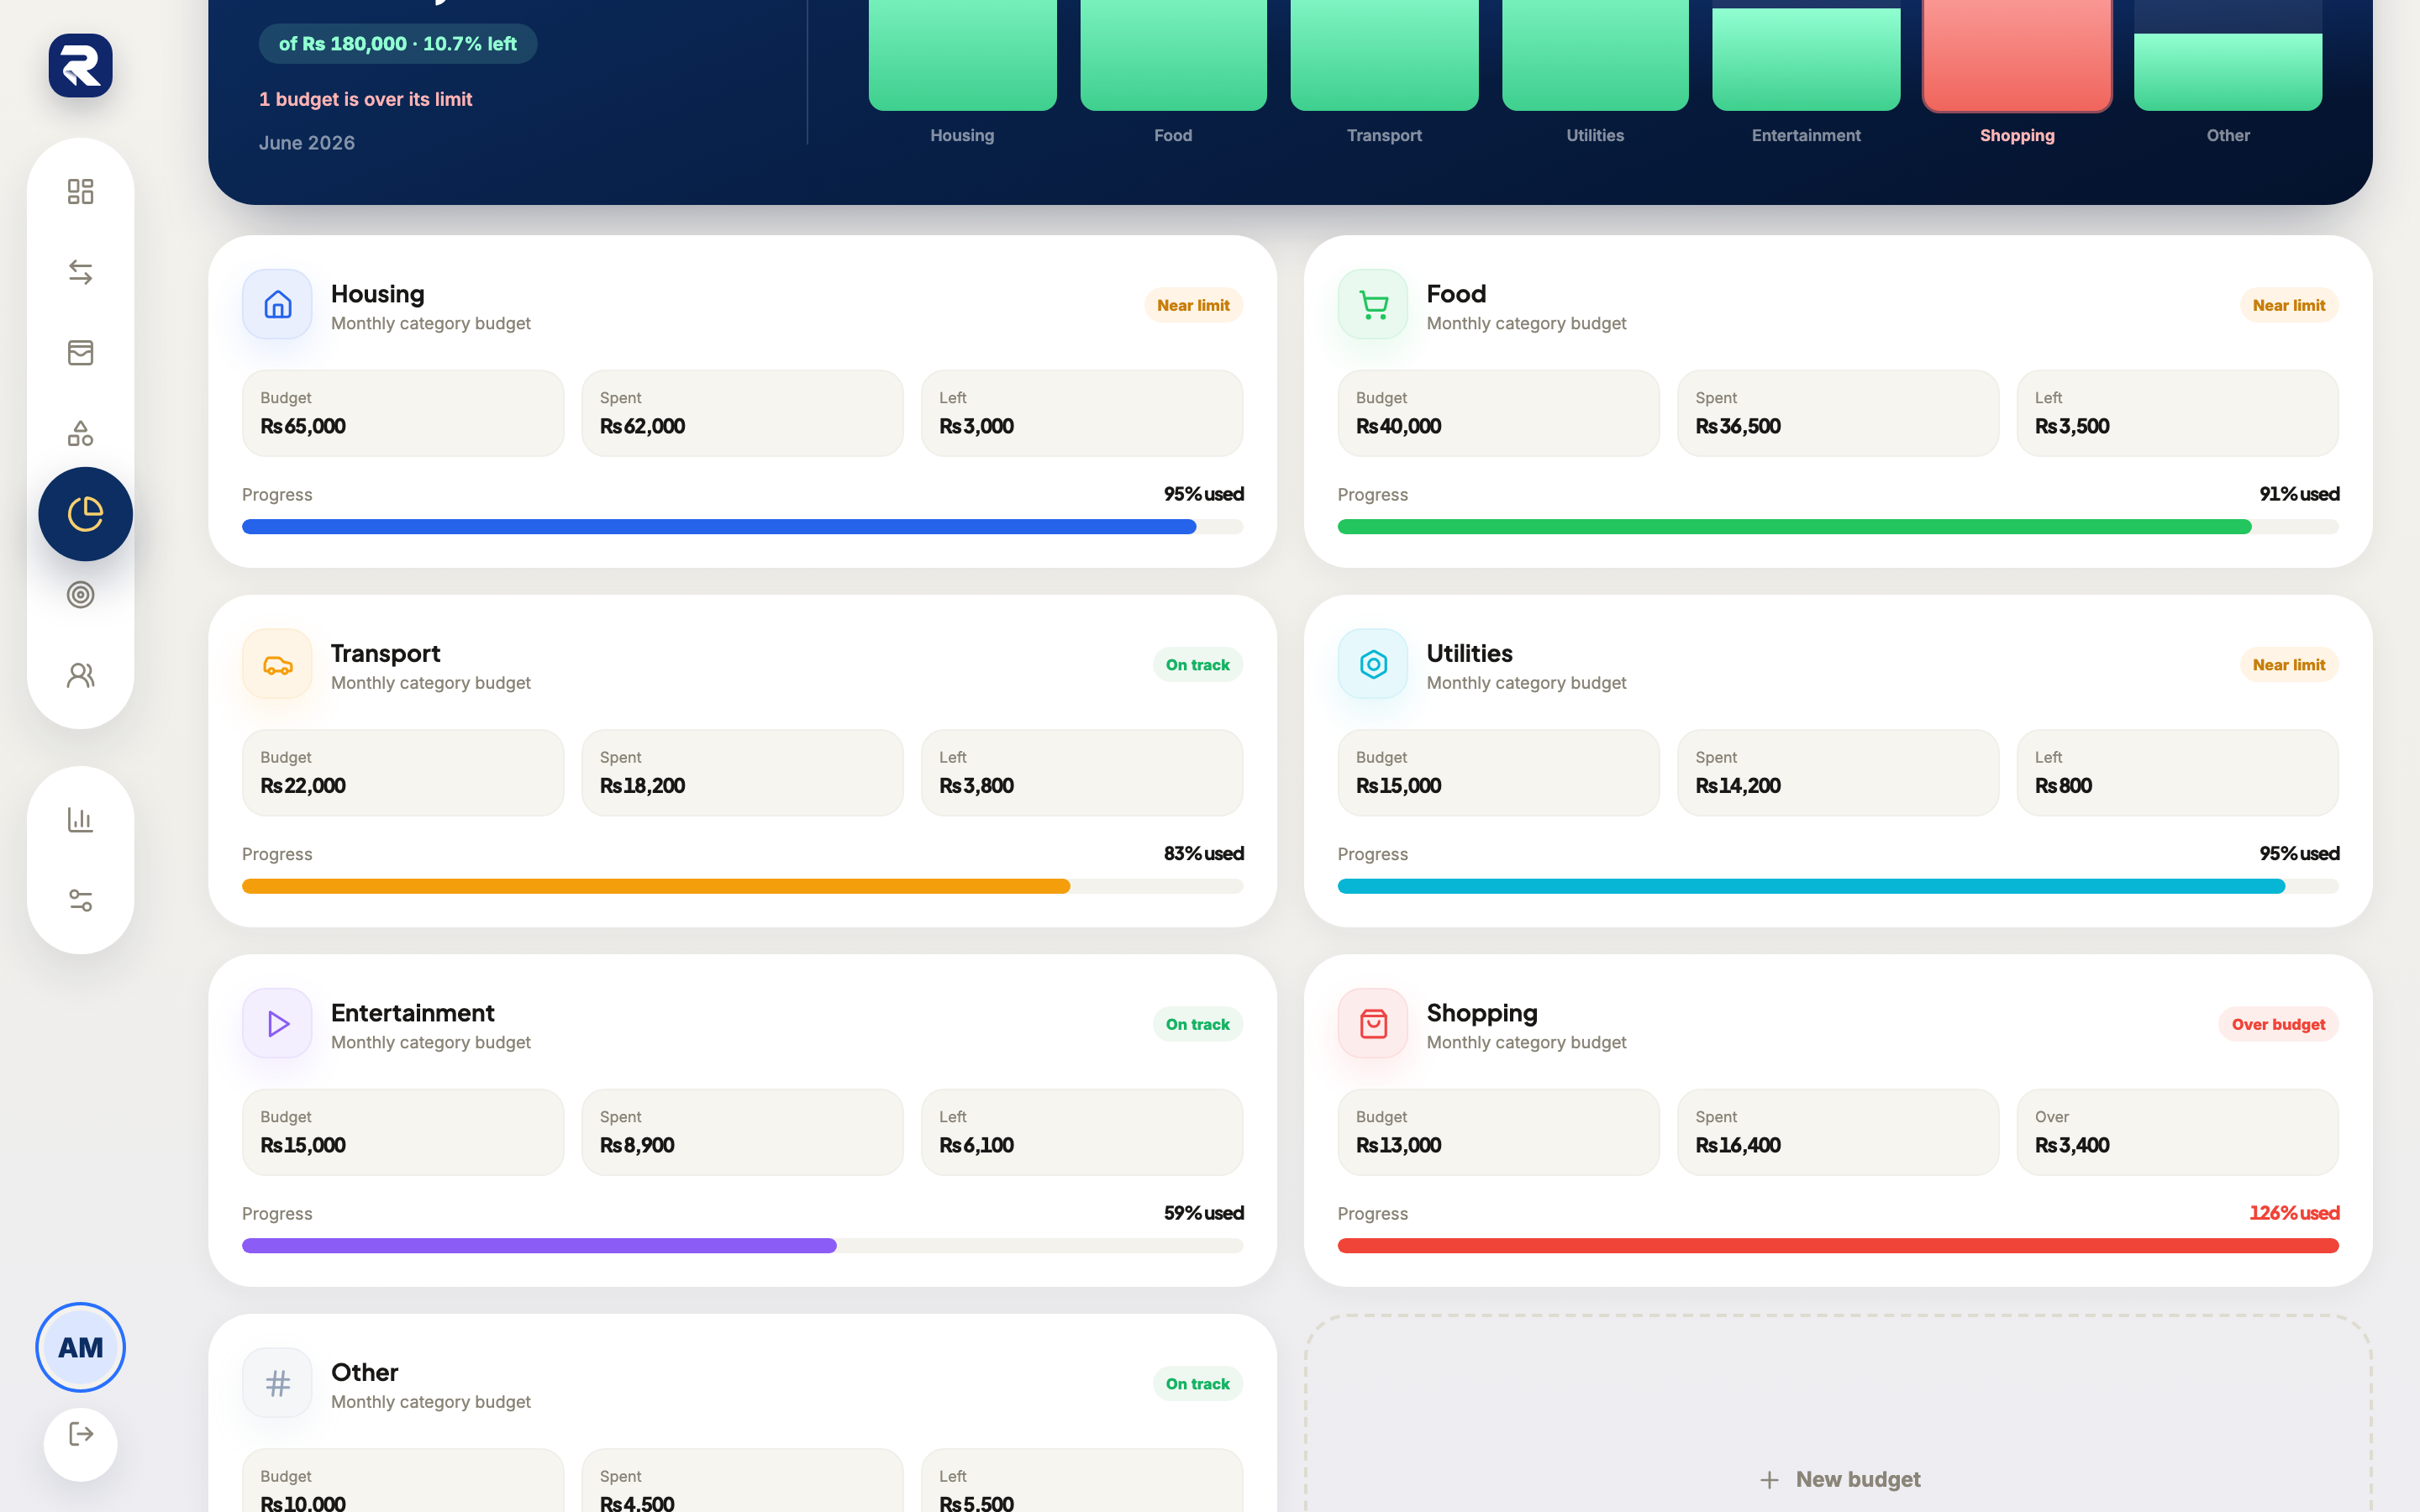Click Entertainment left value Rs 6,100
The image size is (2420, 1512).
[x=976, y=1145]
